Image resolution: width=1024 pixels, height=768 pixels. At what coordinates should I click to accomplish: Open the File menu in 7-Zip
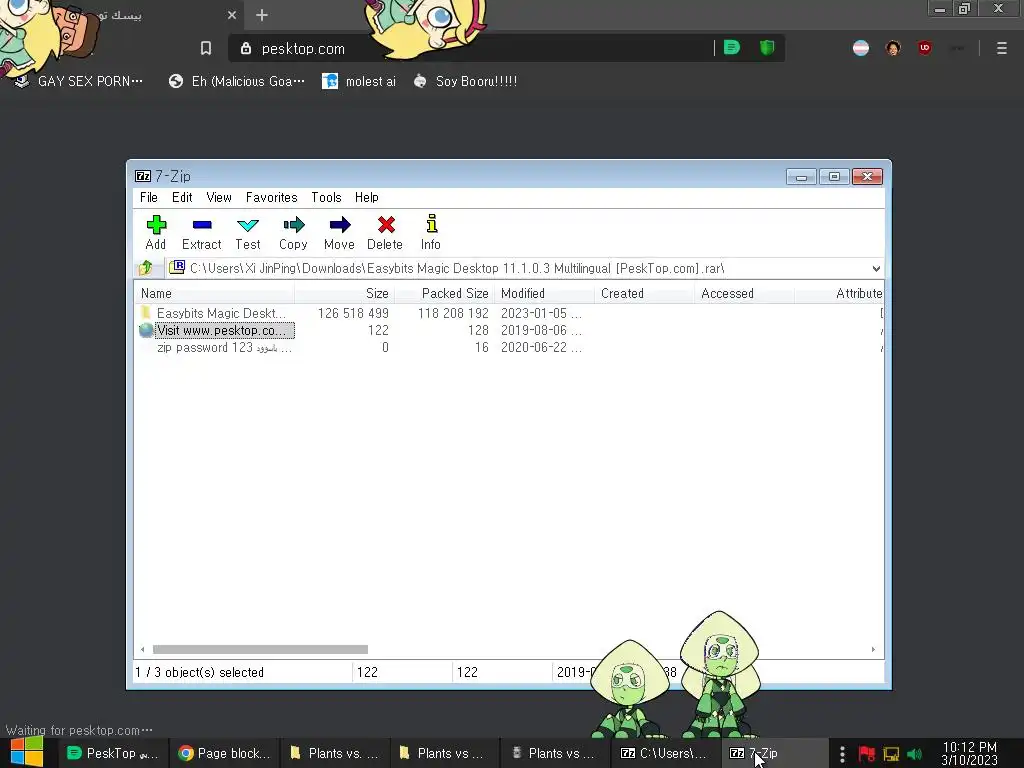(x=149, y=197)
